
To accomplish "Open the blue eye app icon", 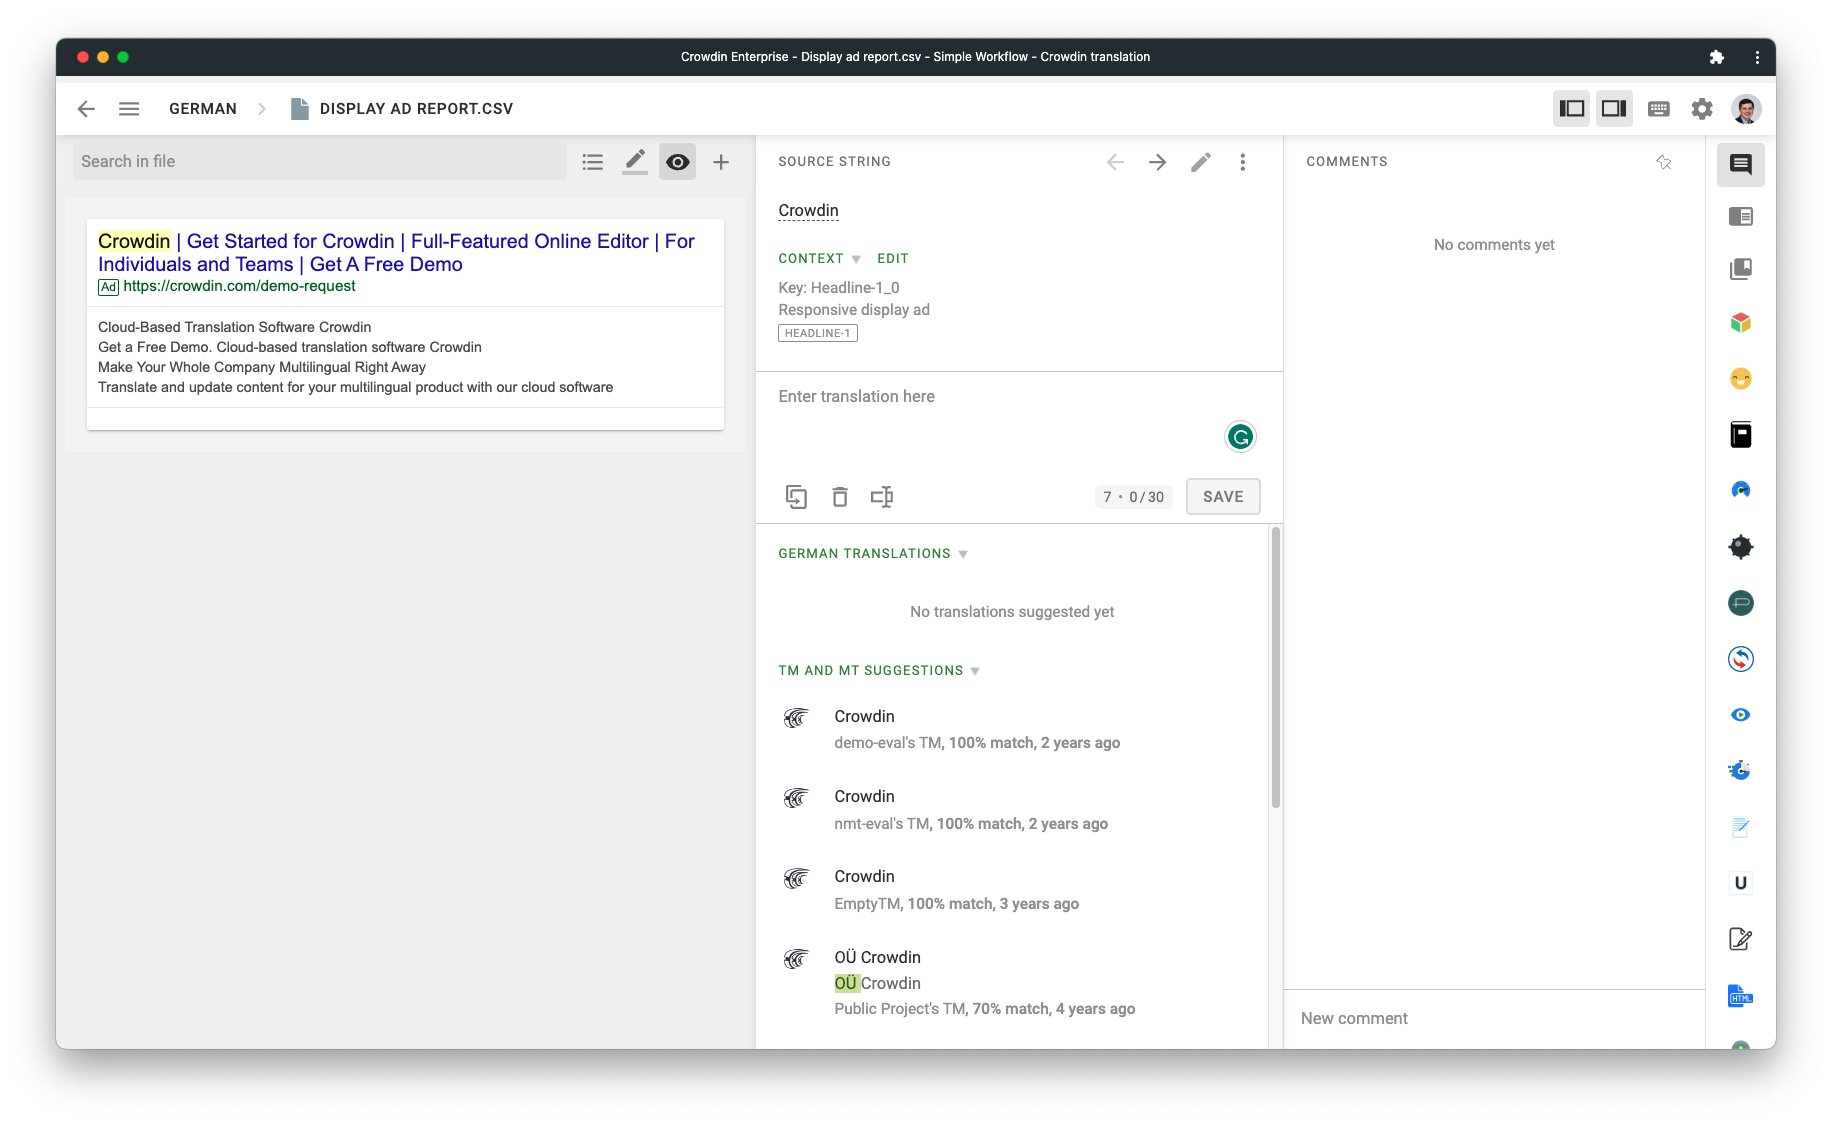I will point(1741,715).
